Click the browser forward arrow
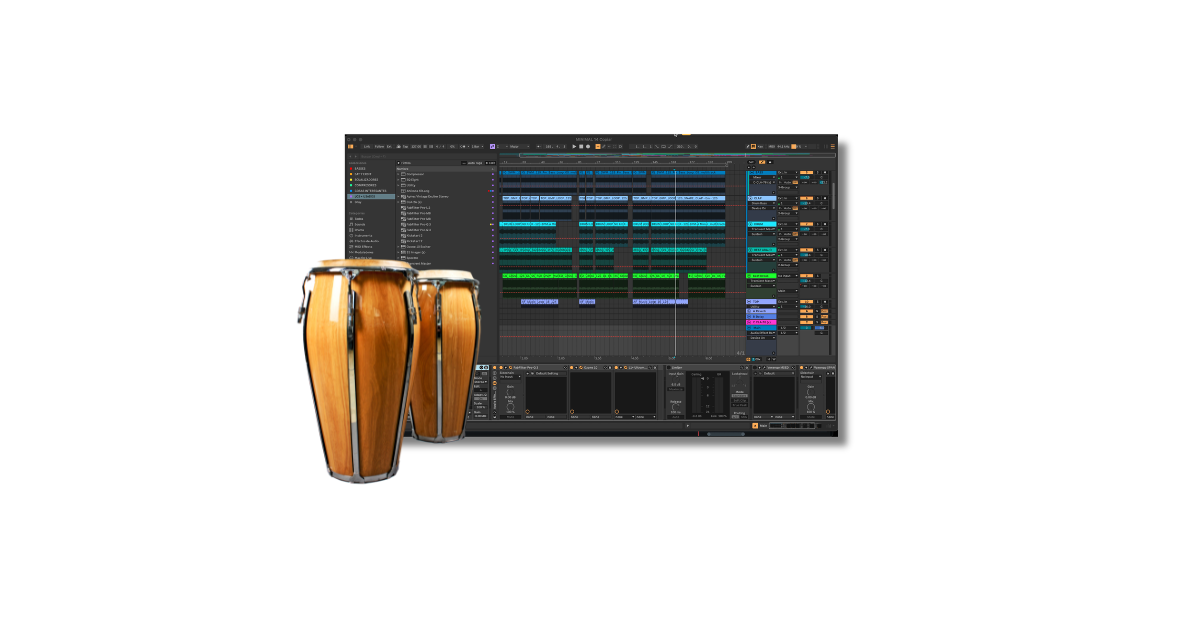 (x=356, y=156)
